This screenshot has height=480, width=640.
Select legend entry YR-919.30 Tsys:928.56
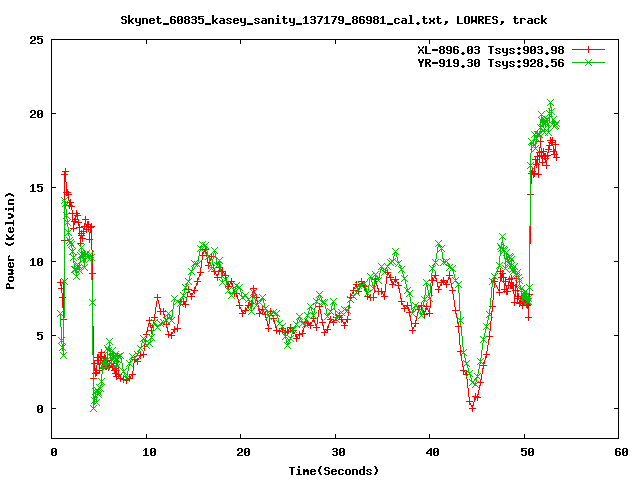tap(491, 63)
